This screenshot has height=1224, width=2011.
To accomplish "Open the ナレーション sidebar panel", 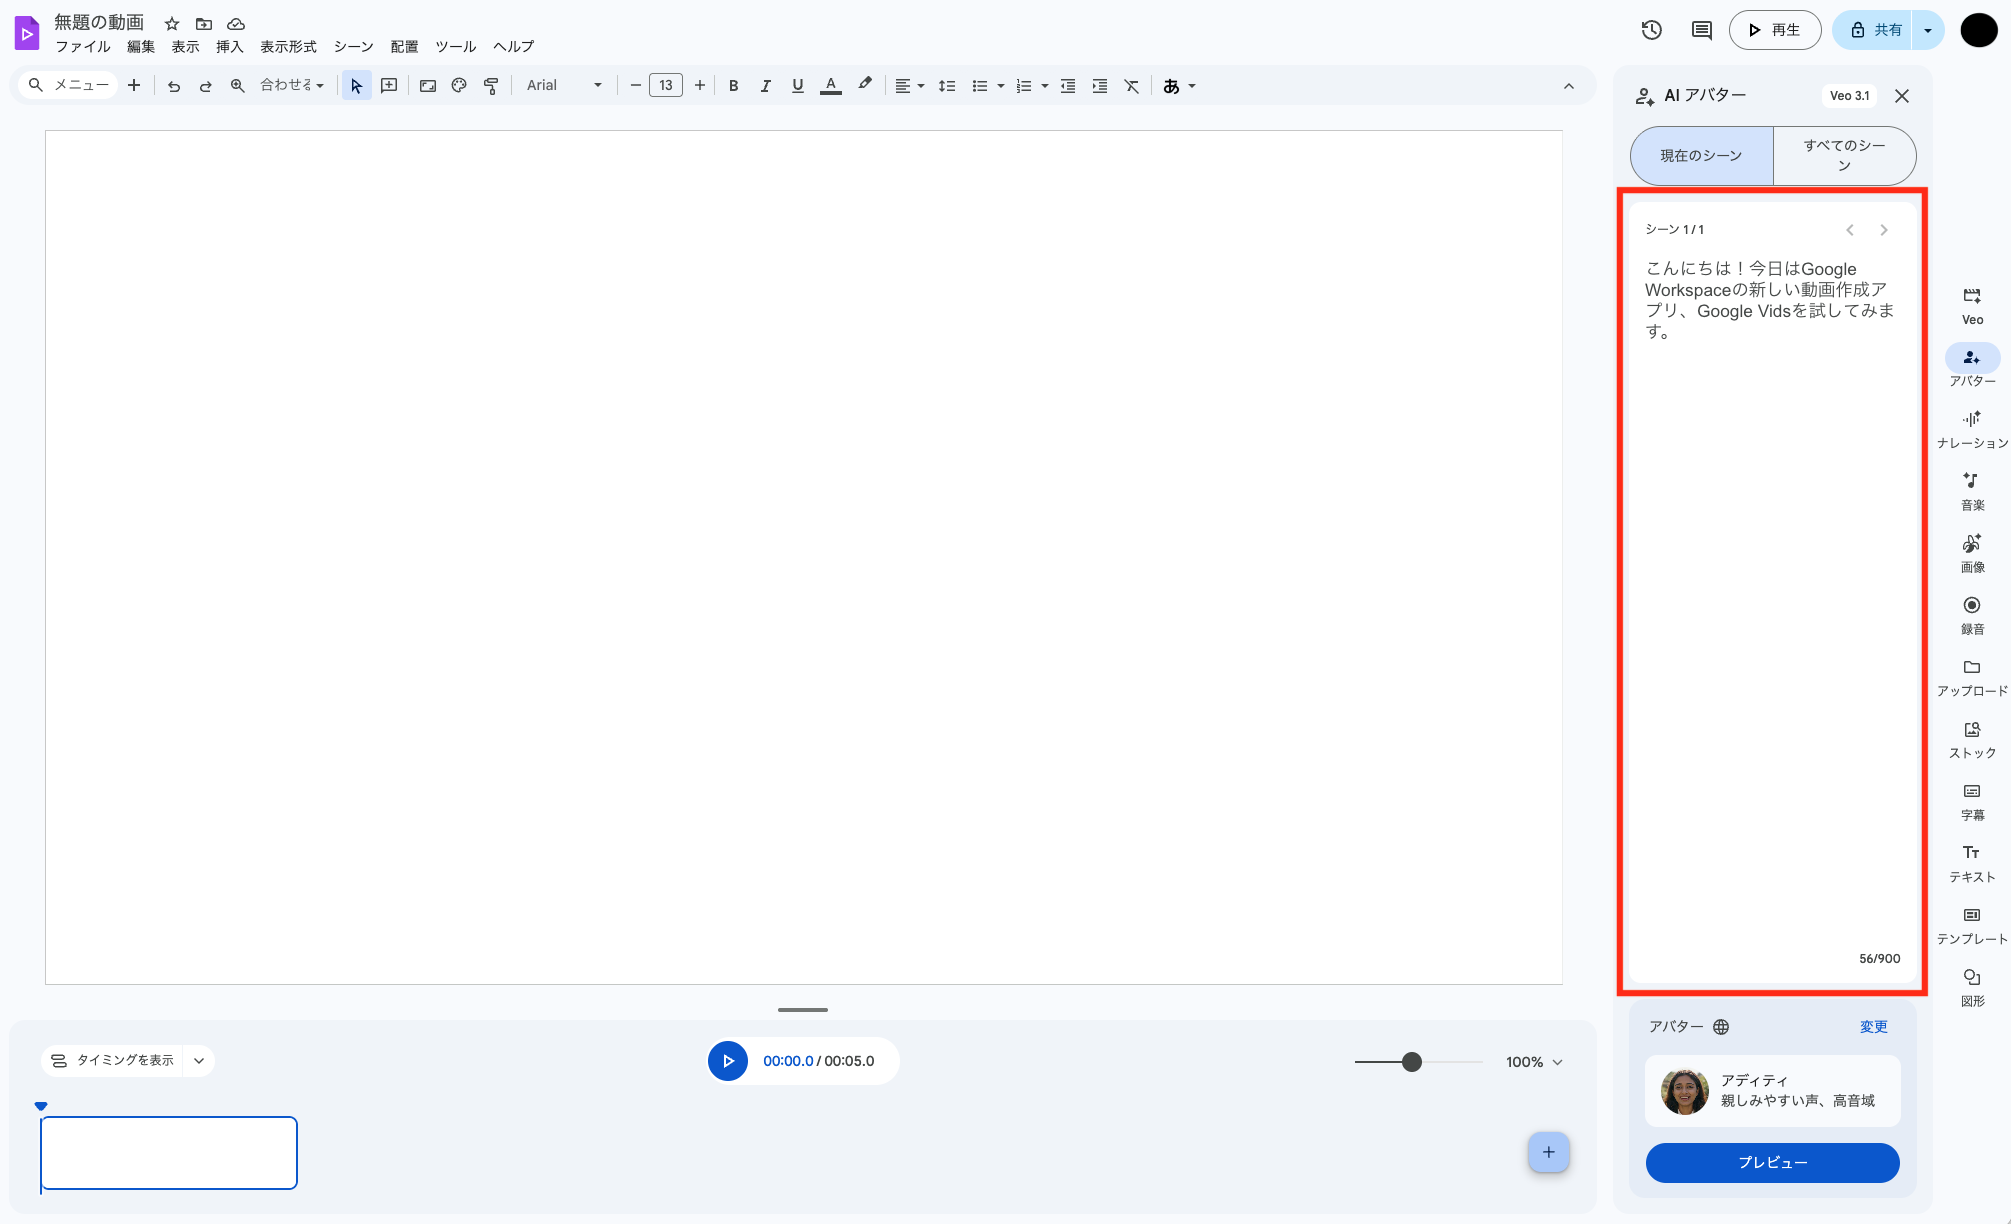I will [x=1972, y=429].
